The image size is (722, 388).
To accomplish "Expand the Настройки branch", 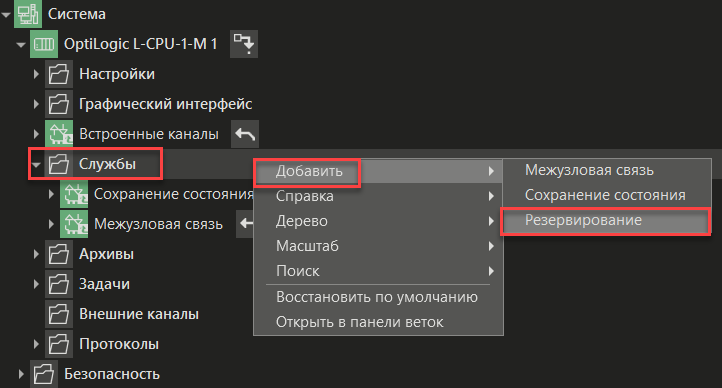I will [x=36, y=74].
